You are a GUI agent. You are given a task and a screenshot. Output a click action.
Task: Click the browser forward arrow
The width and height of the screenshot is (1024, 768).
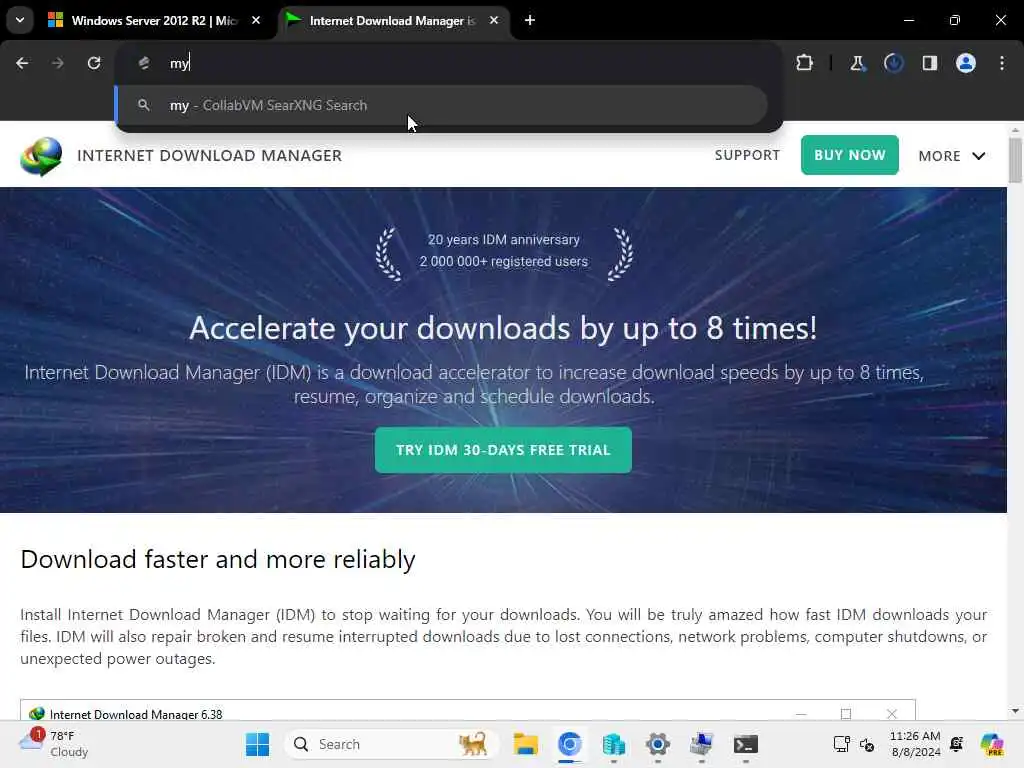tap(57, 63)
